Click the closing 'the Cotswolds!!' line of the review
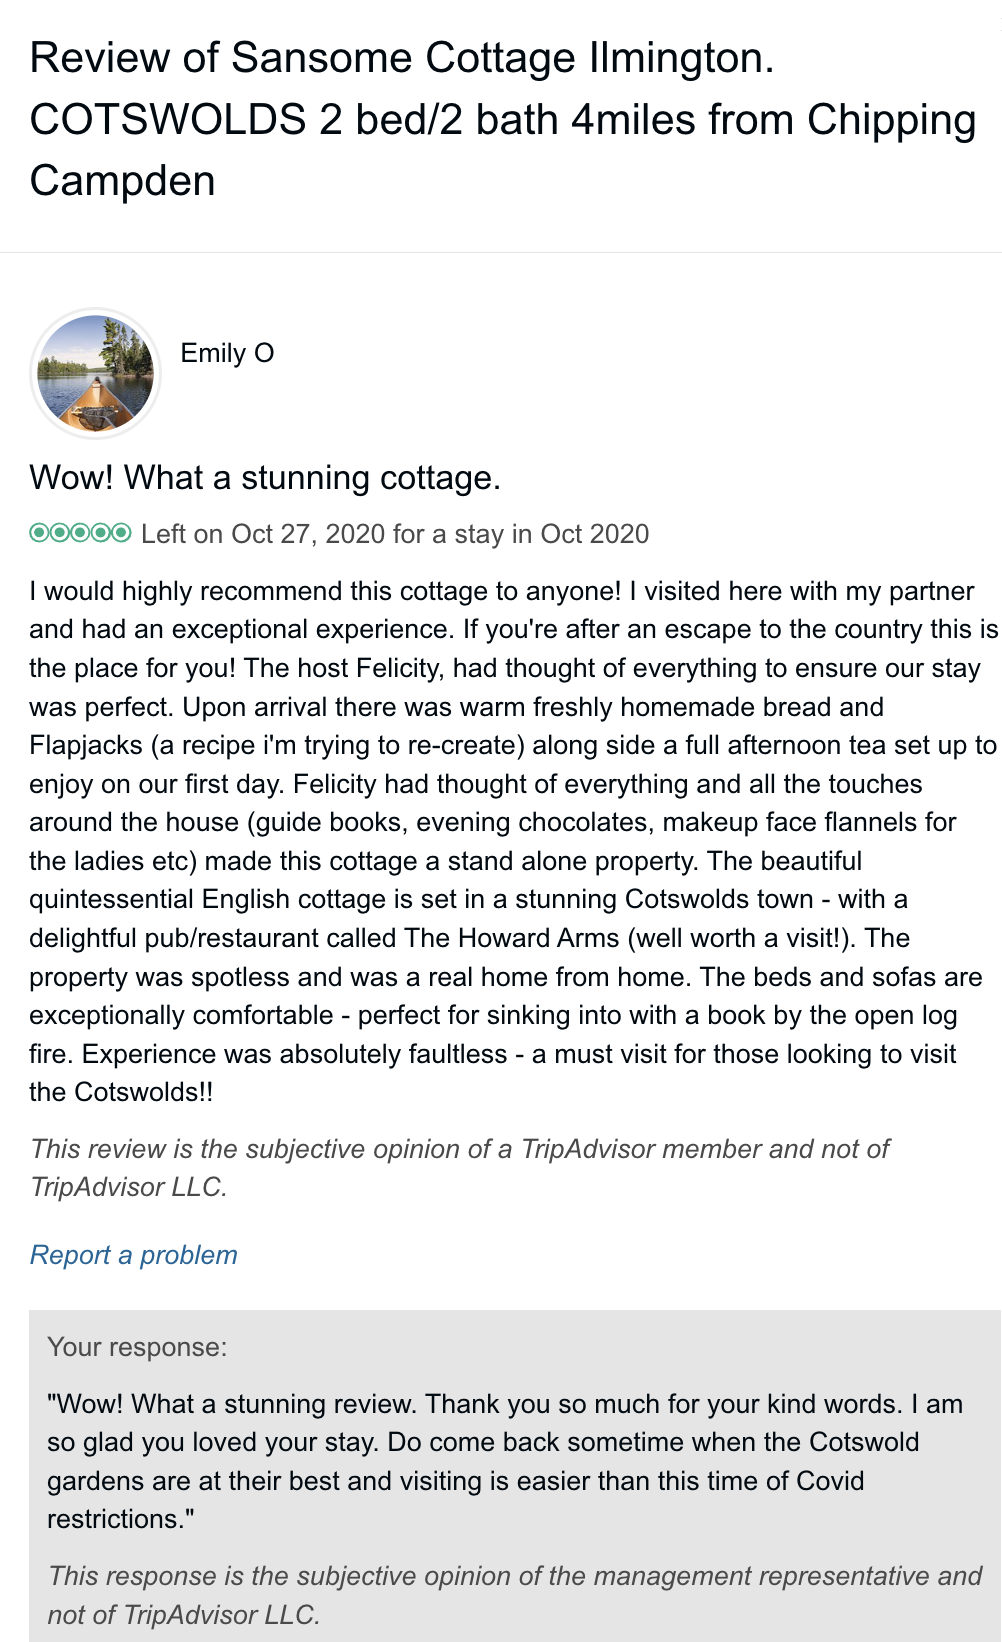This screenshot has height=1642, width=1002. click(x=121, y=1092)
